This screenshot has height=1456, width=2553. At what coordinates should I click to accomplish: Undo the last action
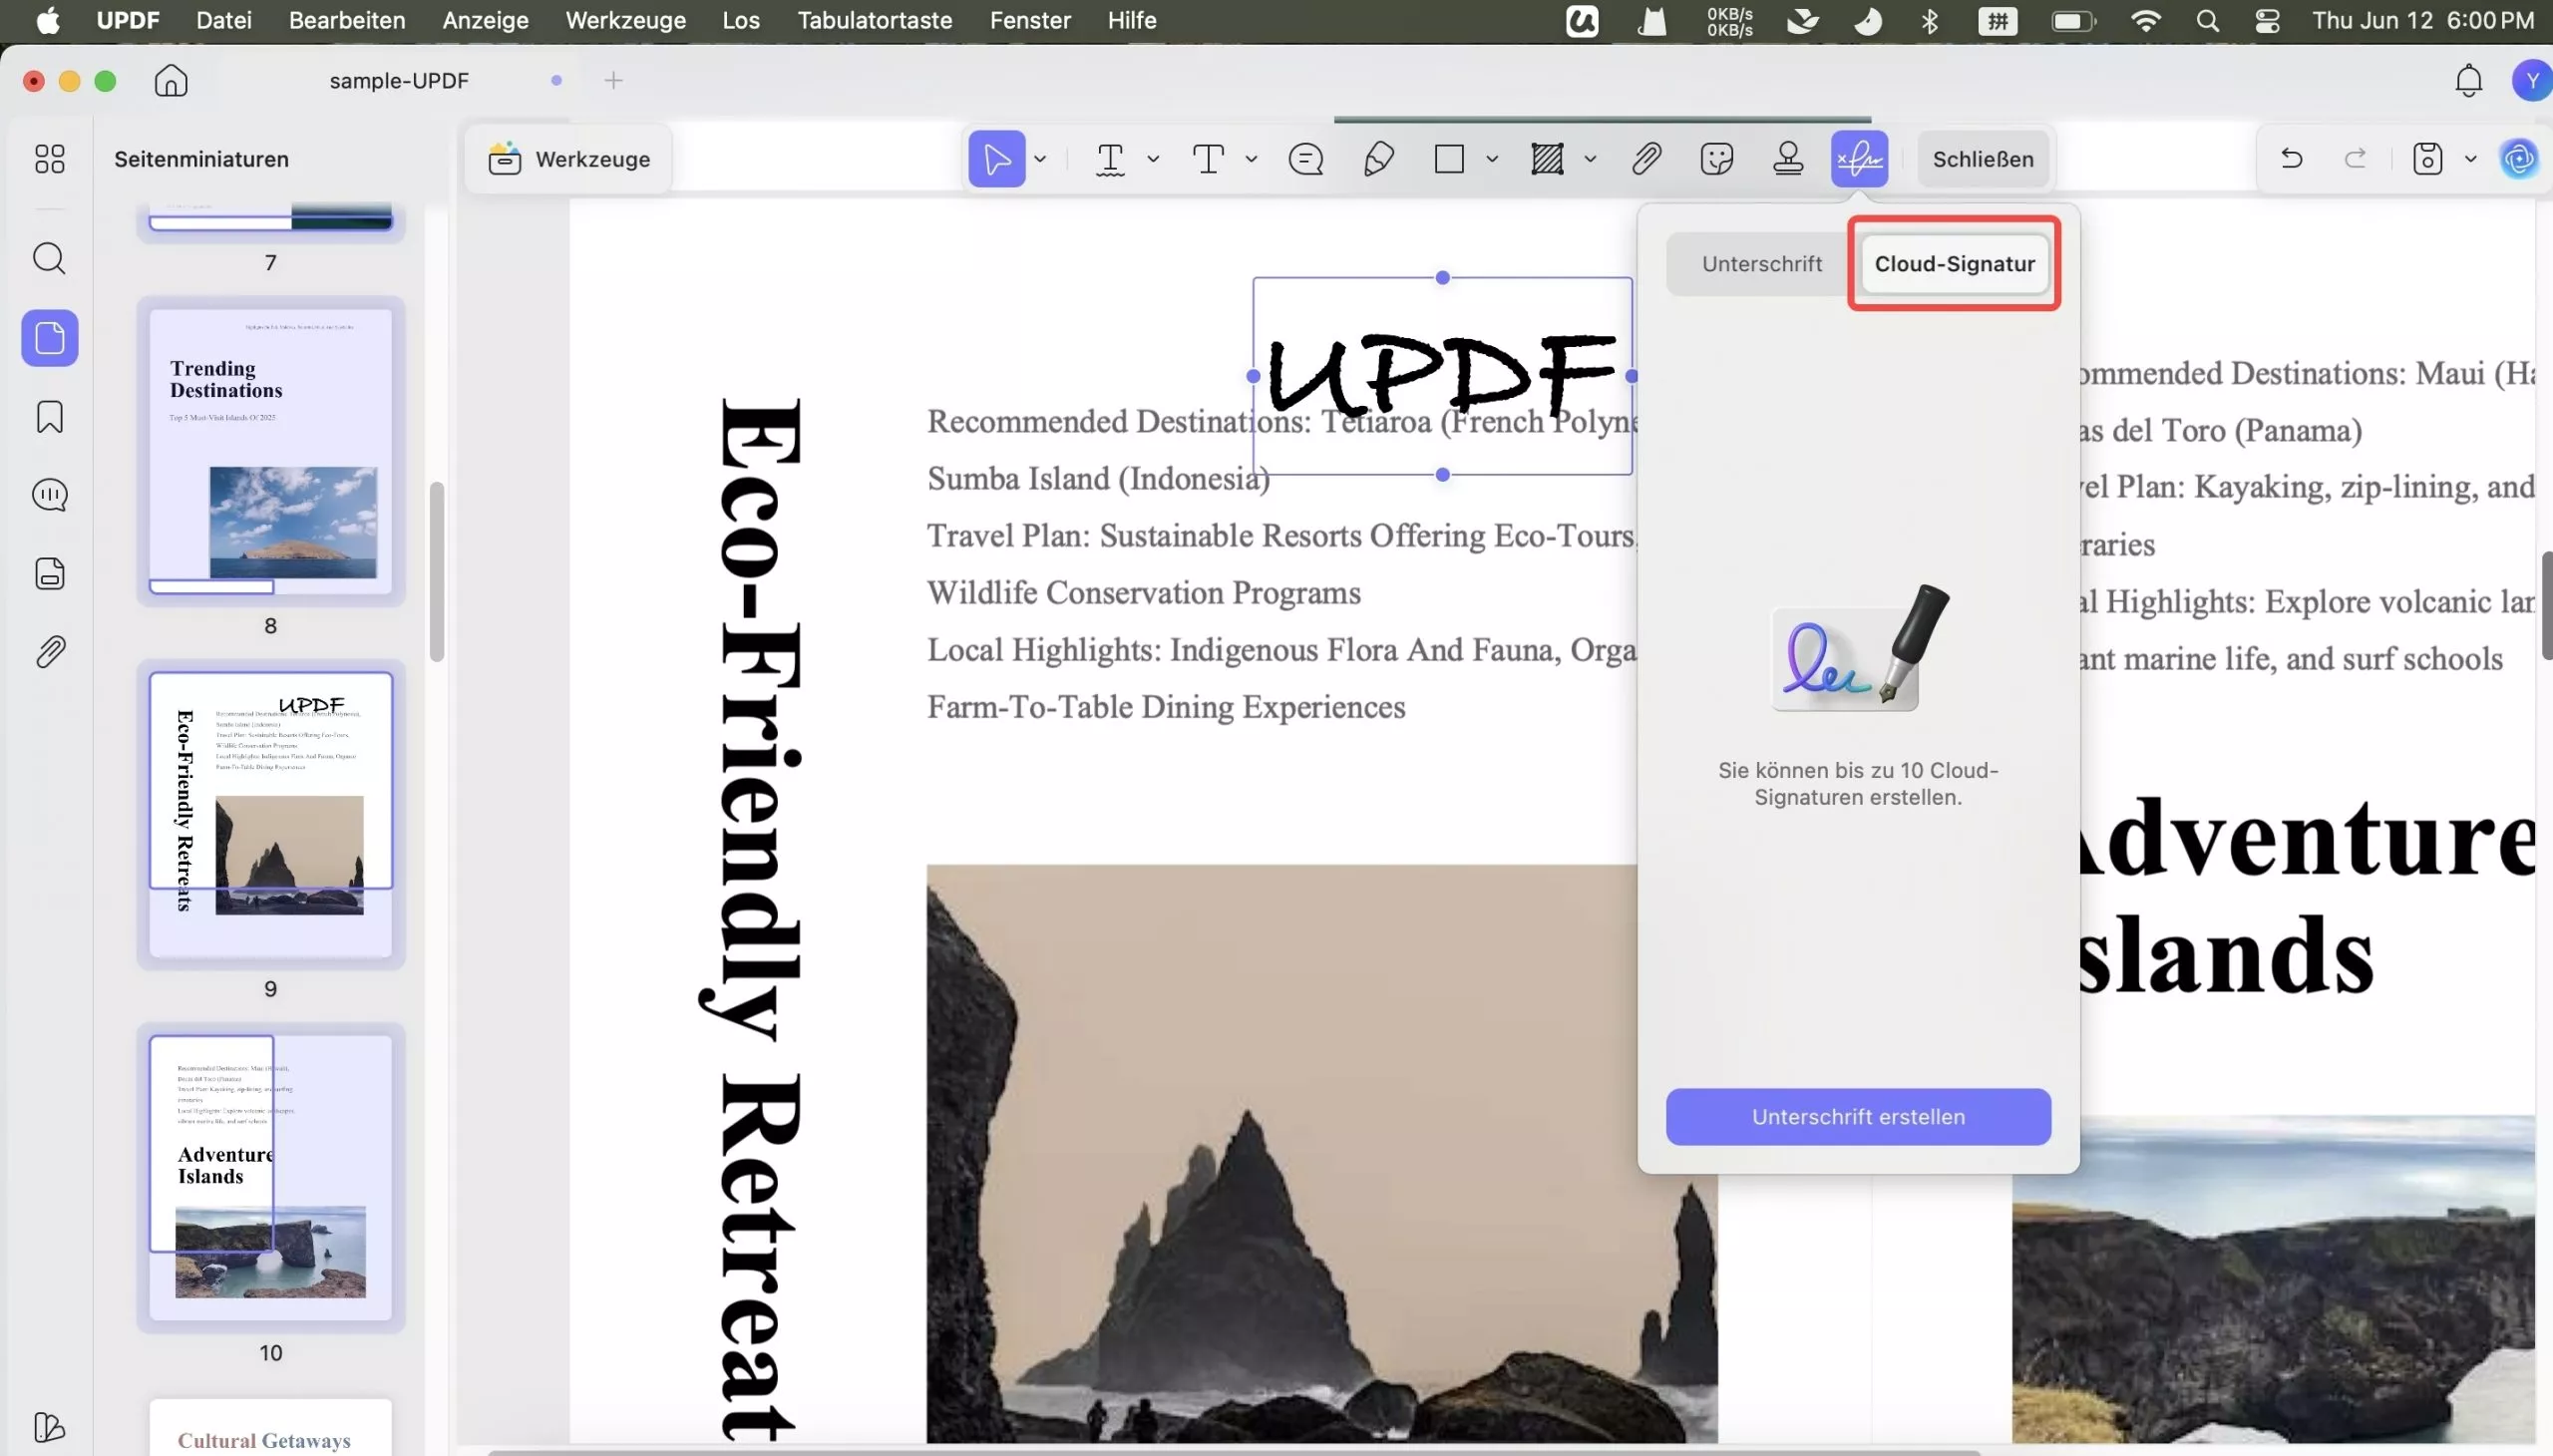pos(2291,159)
